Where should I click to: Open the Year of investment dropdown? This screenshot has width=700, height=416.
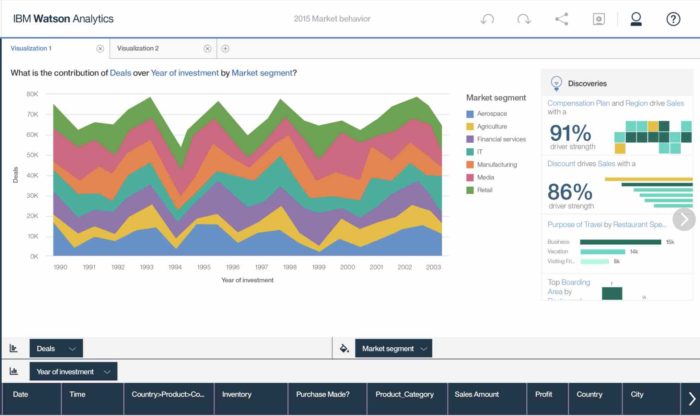(73, 371)
